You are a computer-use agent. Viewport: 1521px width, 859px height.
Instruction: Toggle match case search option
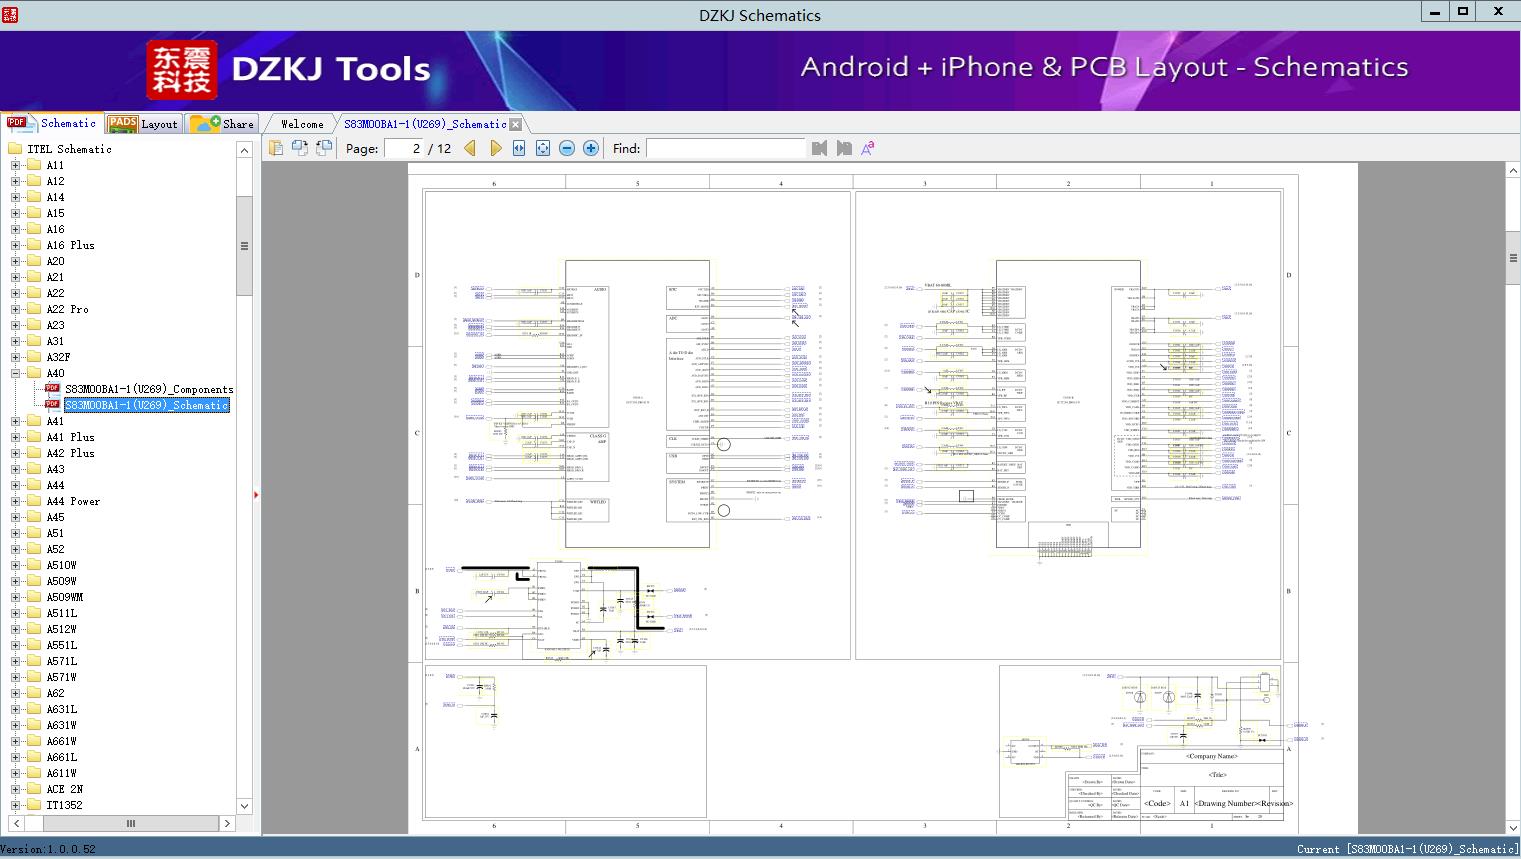pos(868,148)
